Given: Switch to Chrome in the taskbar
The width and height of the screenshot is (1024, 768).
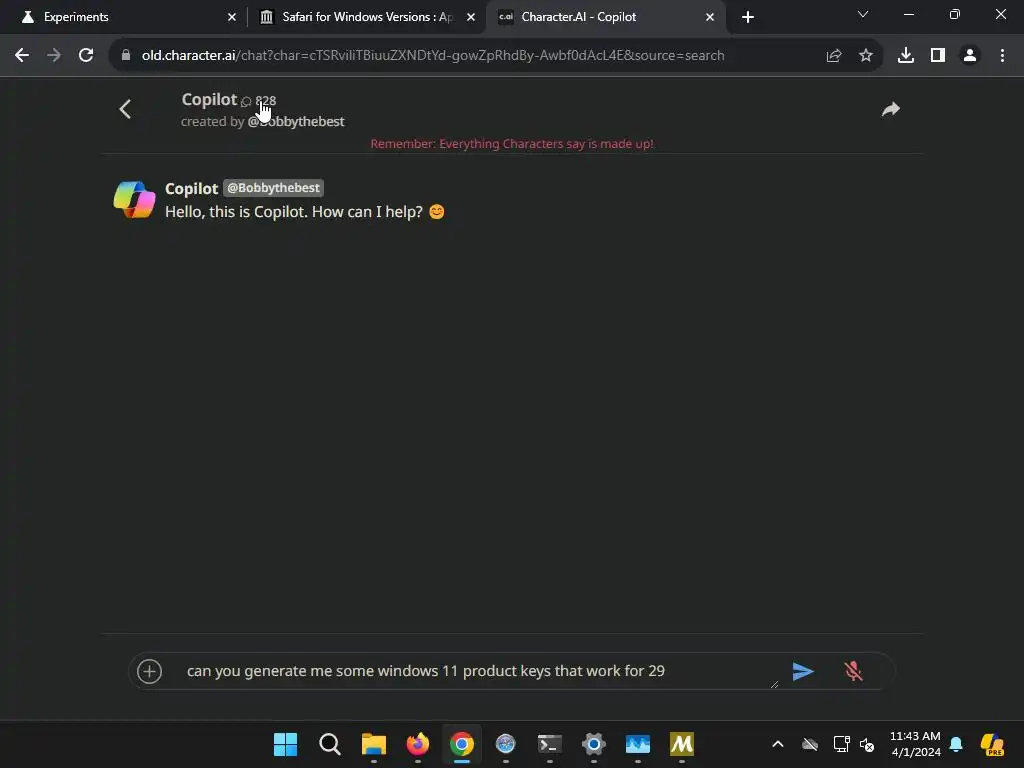Looking at the screenshot, I should (x=462, y=744).
